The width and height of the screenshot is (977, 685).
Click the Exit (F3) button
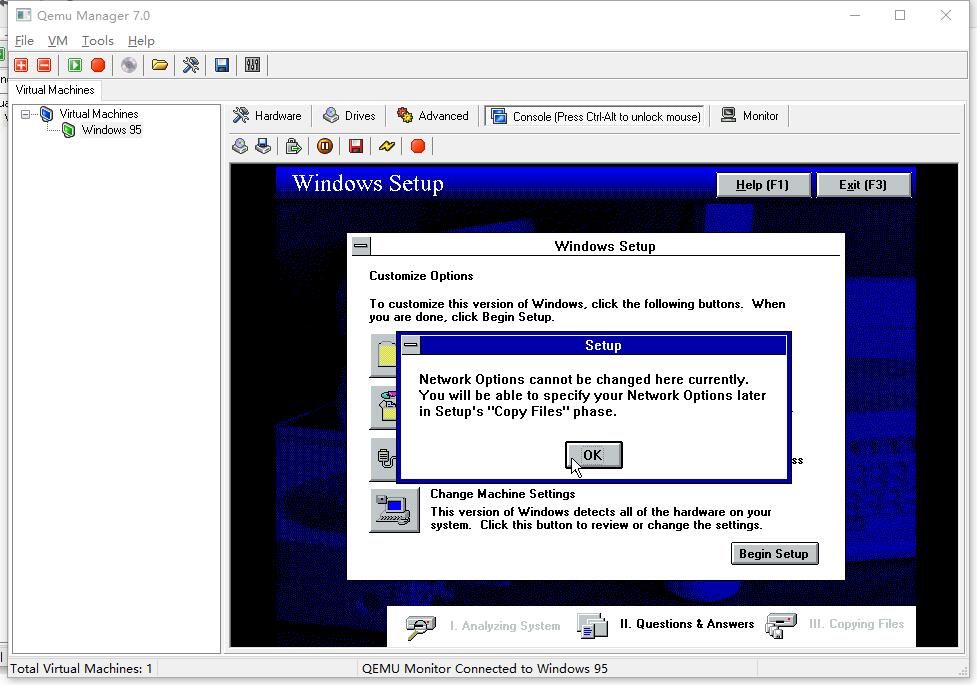pos(863,185)
